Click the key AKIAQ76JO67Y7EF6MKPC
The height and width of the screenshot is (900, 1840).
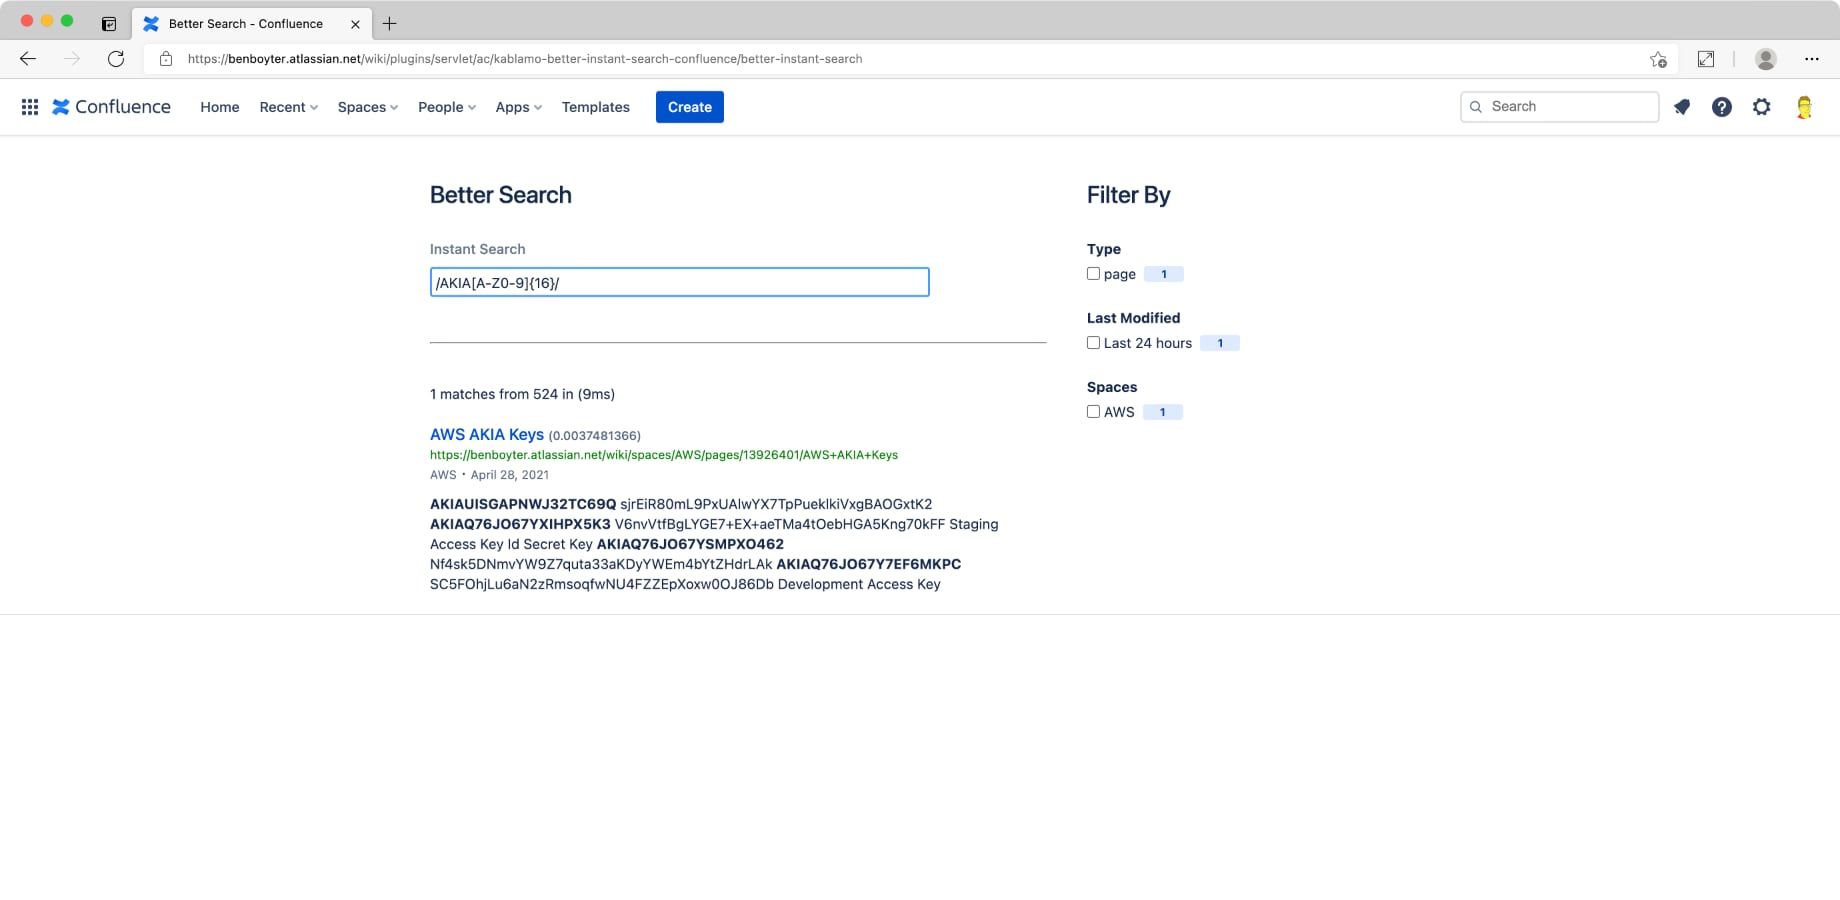869,564
